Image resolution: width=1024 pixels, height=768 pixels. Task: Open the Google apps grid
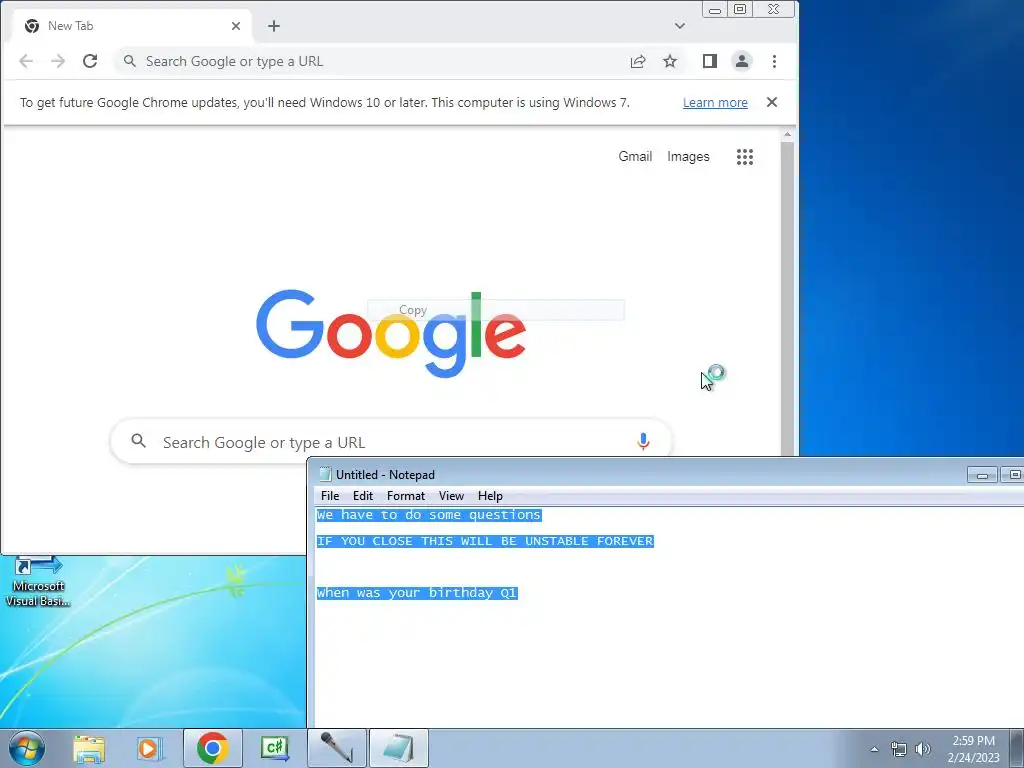coord(745,157)
